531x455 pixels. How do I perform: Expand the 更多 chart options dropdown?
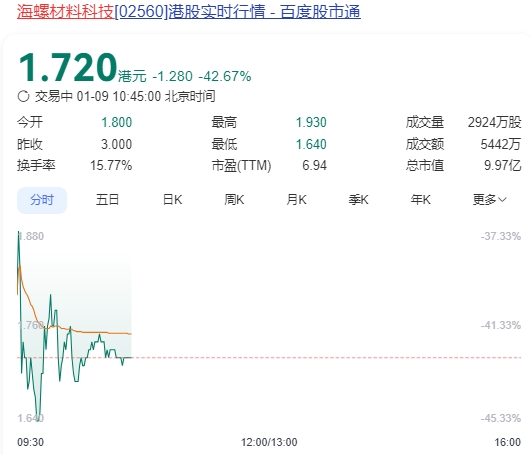[490, 200]
